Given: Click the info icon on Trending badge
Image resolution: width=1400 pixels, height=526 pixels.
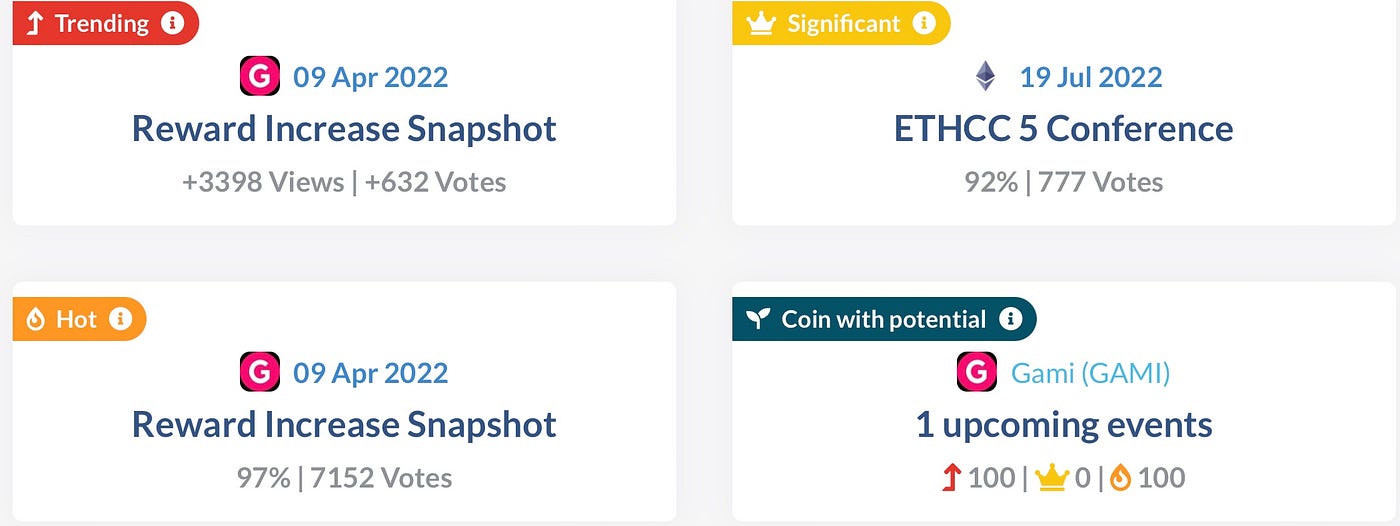Looking at the screenshot, I should (172, 23).
